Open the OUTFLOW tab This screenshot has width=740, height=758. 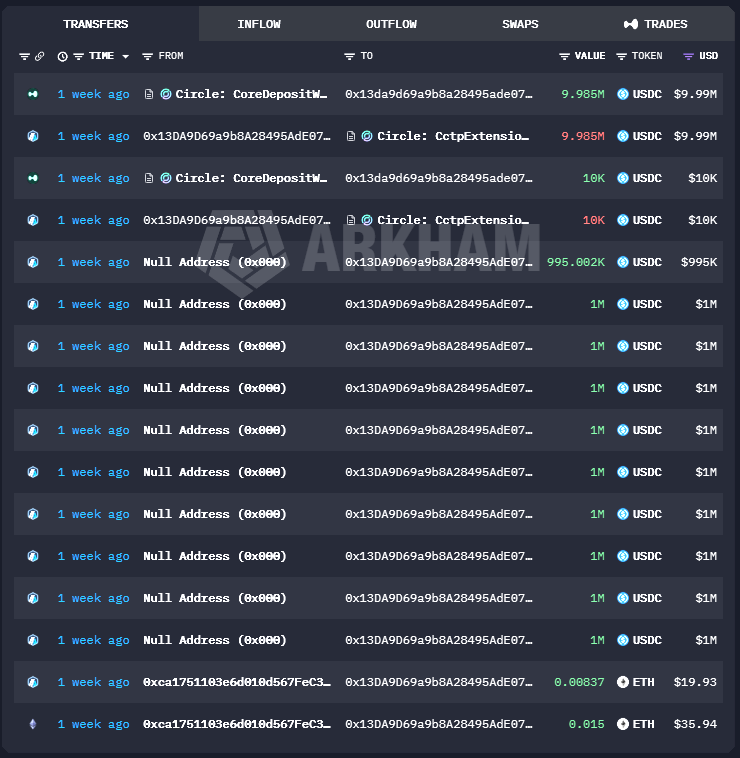click(392, 24)
